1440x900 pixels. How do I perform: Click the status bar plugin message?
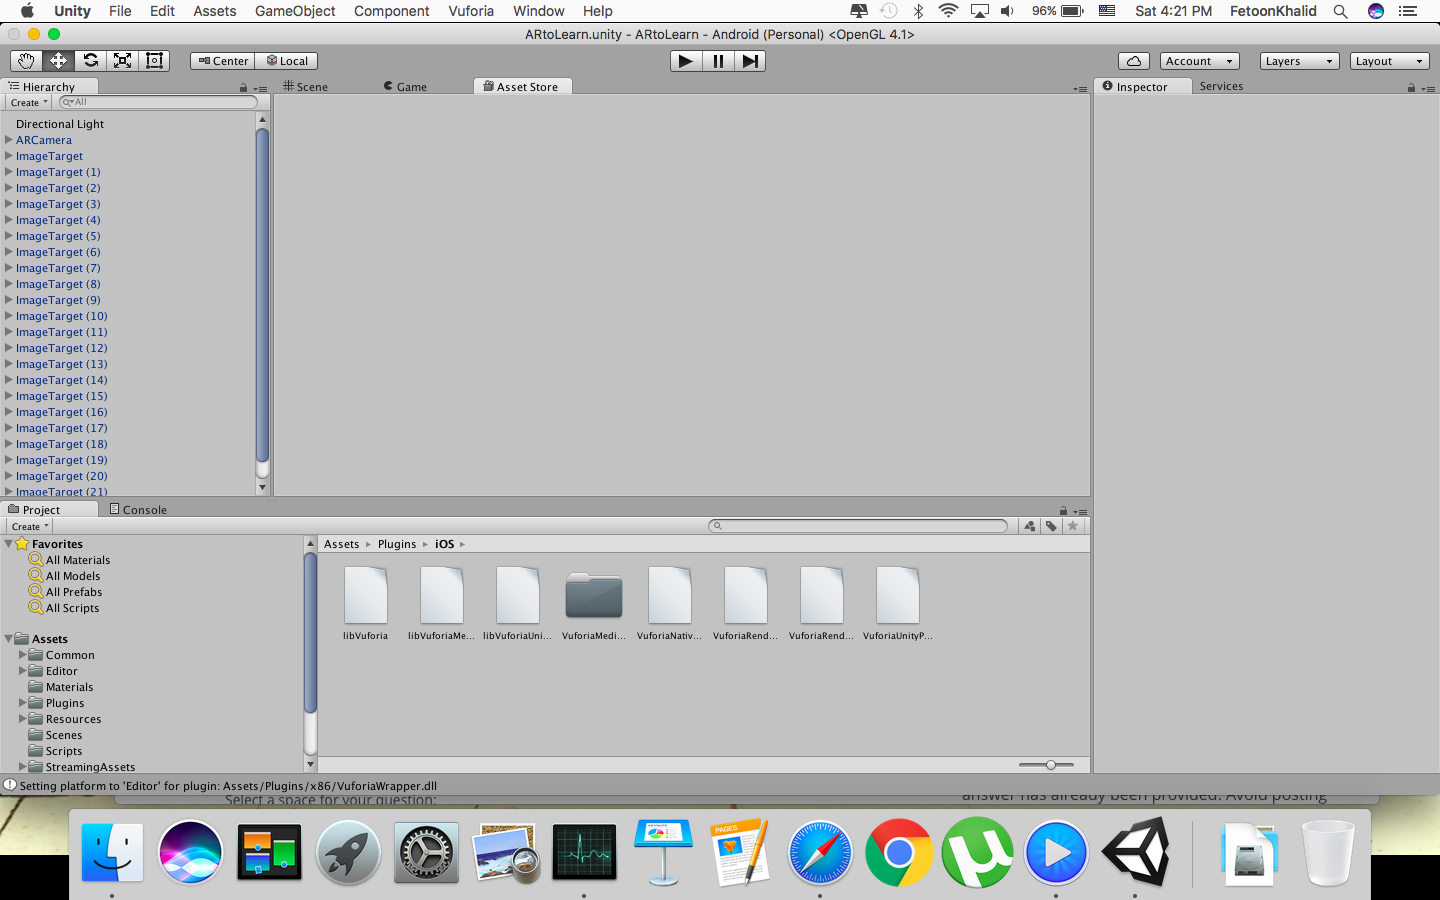pos(228,786)
